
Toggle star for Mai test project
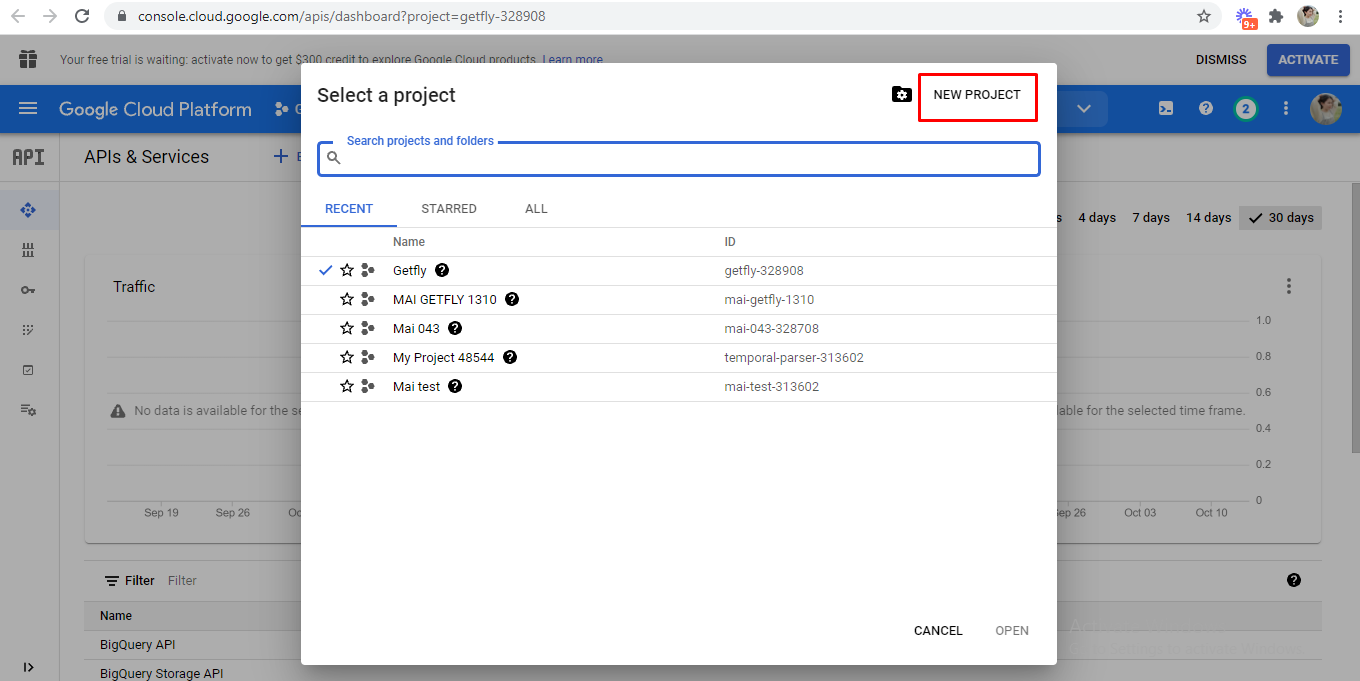347,386
